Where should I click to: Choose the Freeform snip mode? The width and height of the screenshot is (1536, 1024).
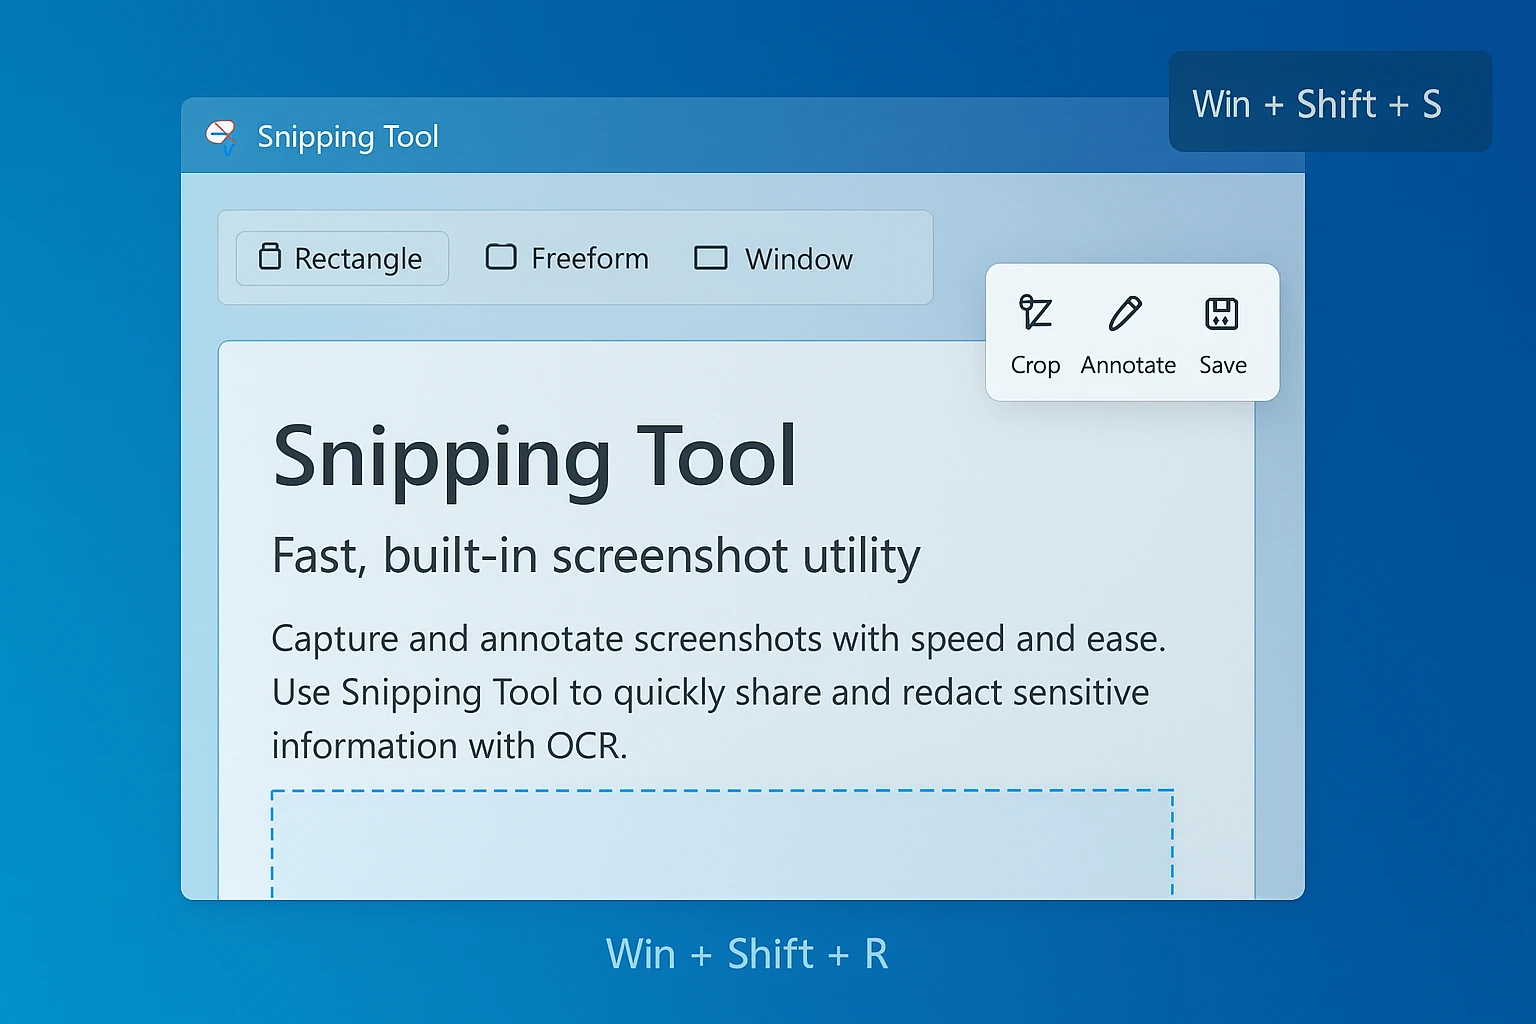pyautogui.click(x=567, y=258)
